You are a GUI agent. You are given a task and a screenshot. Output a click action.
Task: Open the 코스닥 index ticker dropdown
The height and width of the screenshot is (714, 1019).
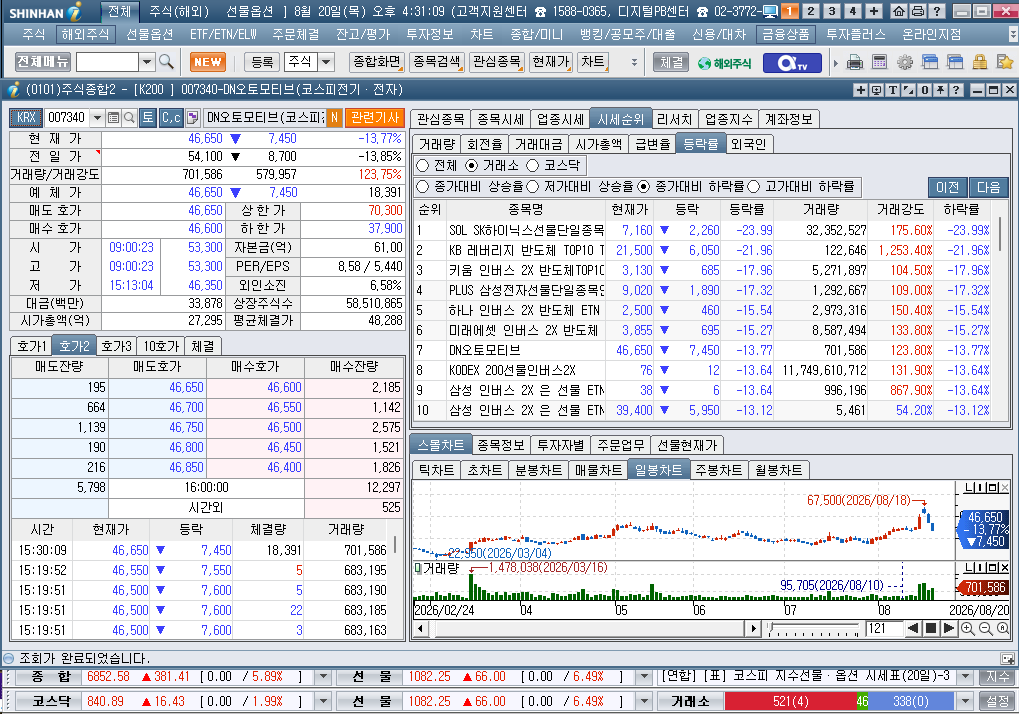pos(322,702)
